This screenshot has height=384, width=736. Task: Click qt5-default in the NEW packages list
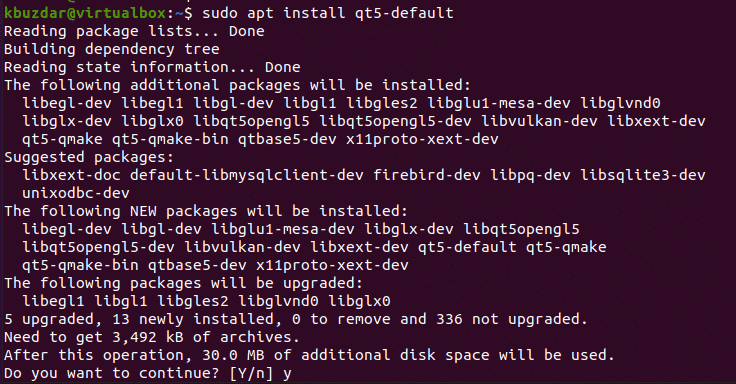click(467, 247)
